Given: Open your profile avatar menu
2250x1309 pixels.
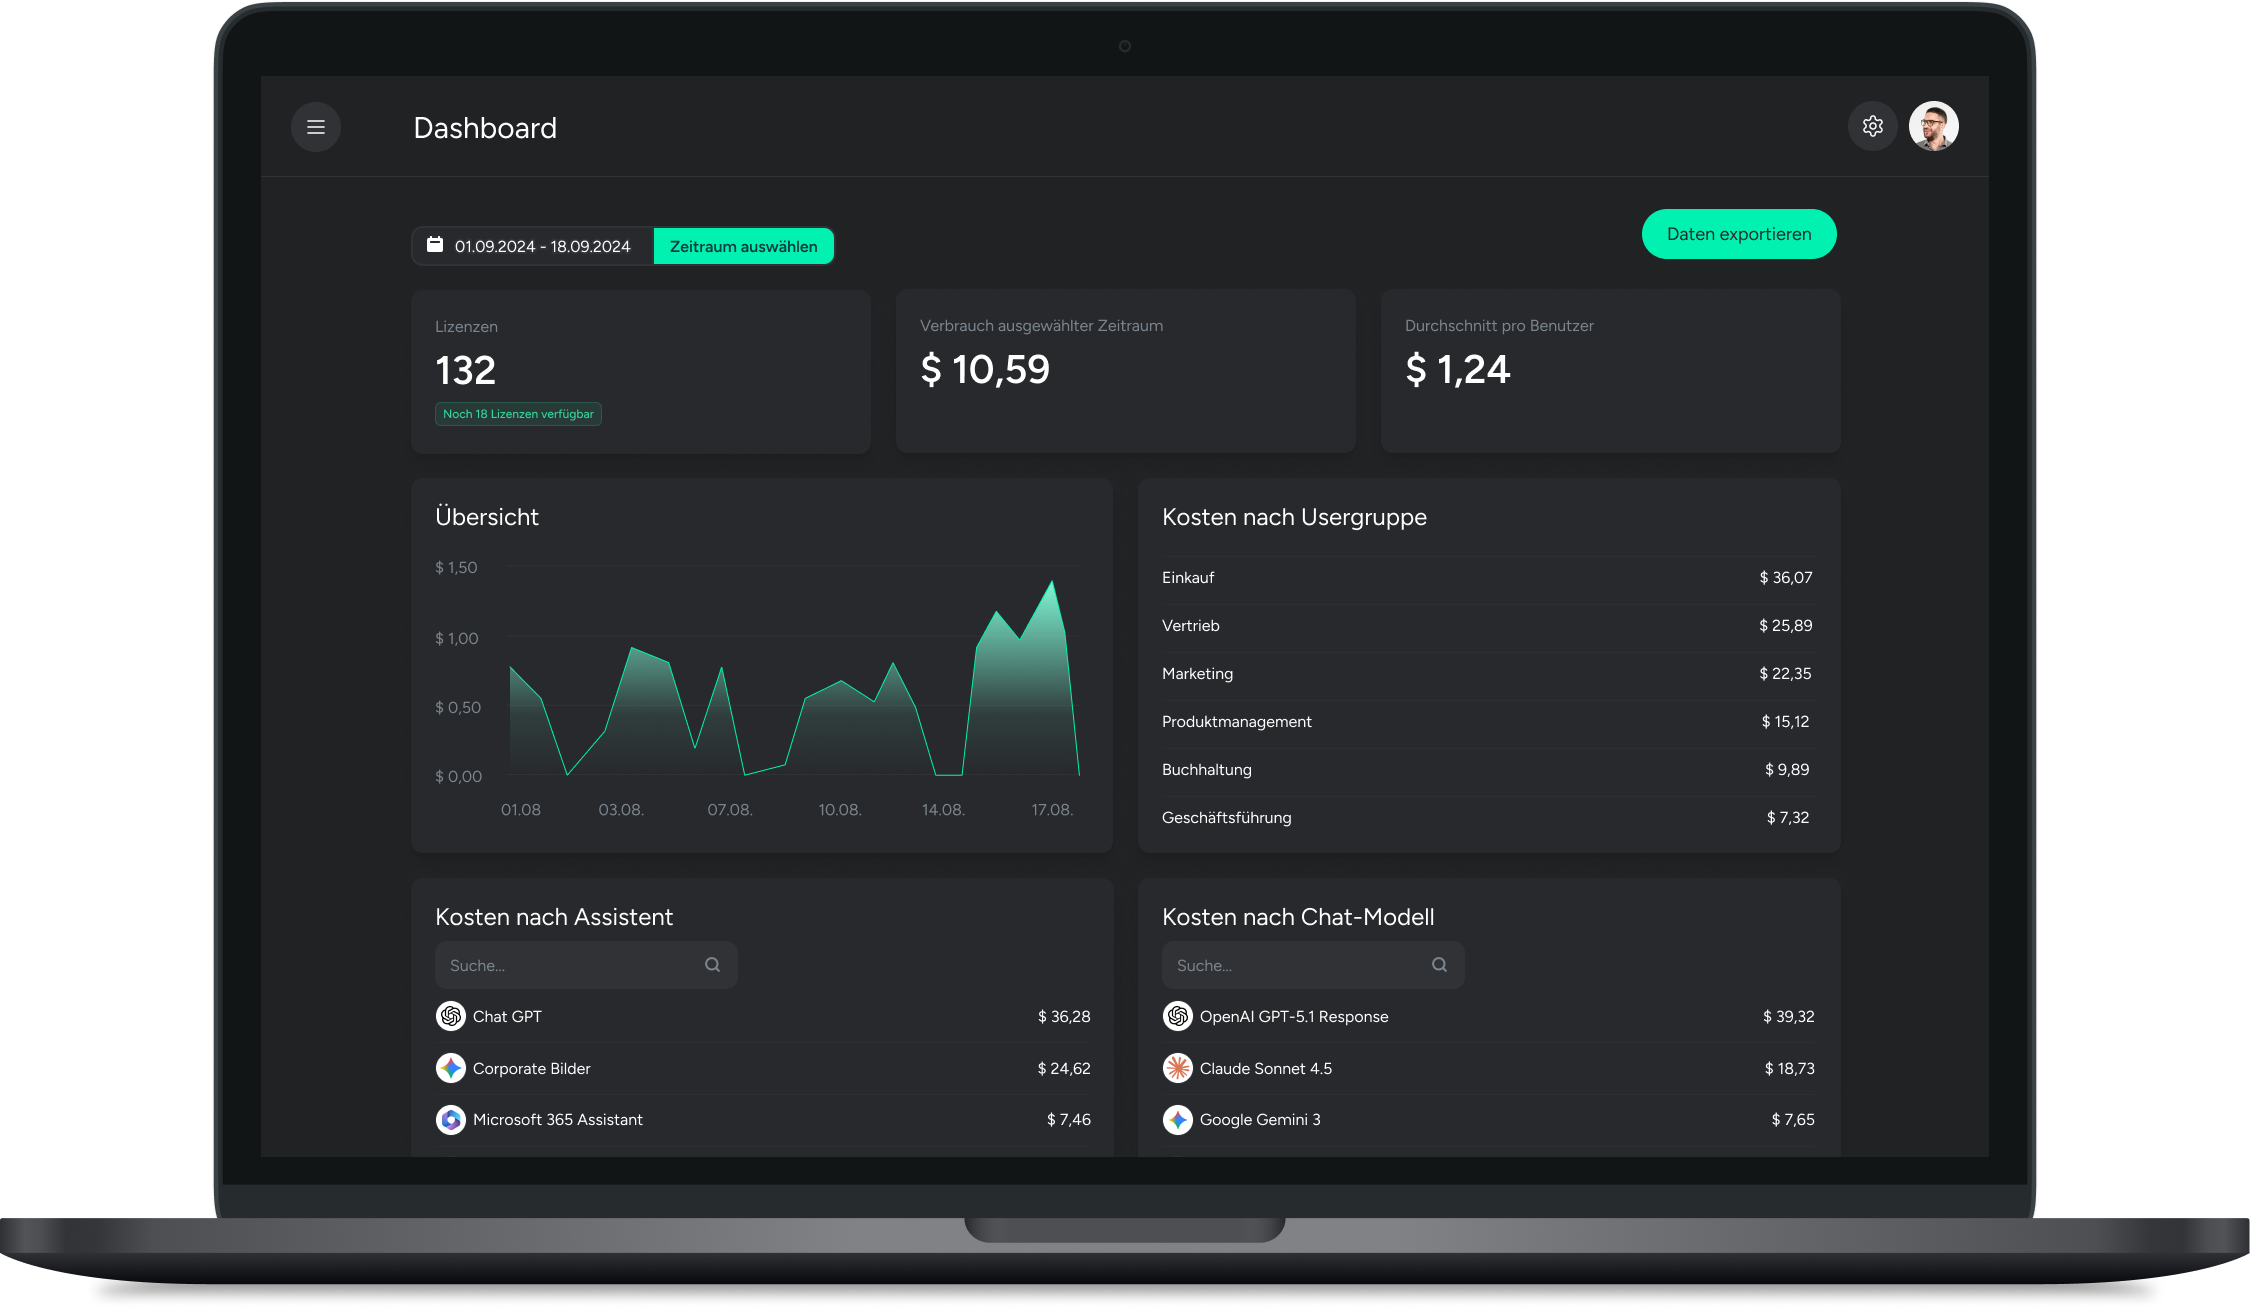Looking at the screenshot, I should point(1934,126).
